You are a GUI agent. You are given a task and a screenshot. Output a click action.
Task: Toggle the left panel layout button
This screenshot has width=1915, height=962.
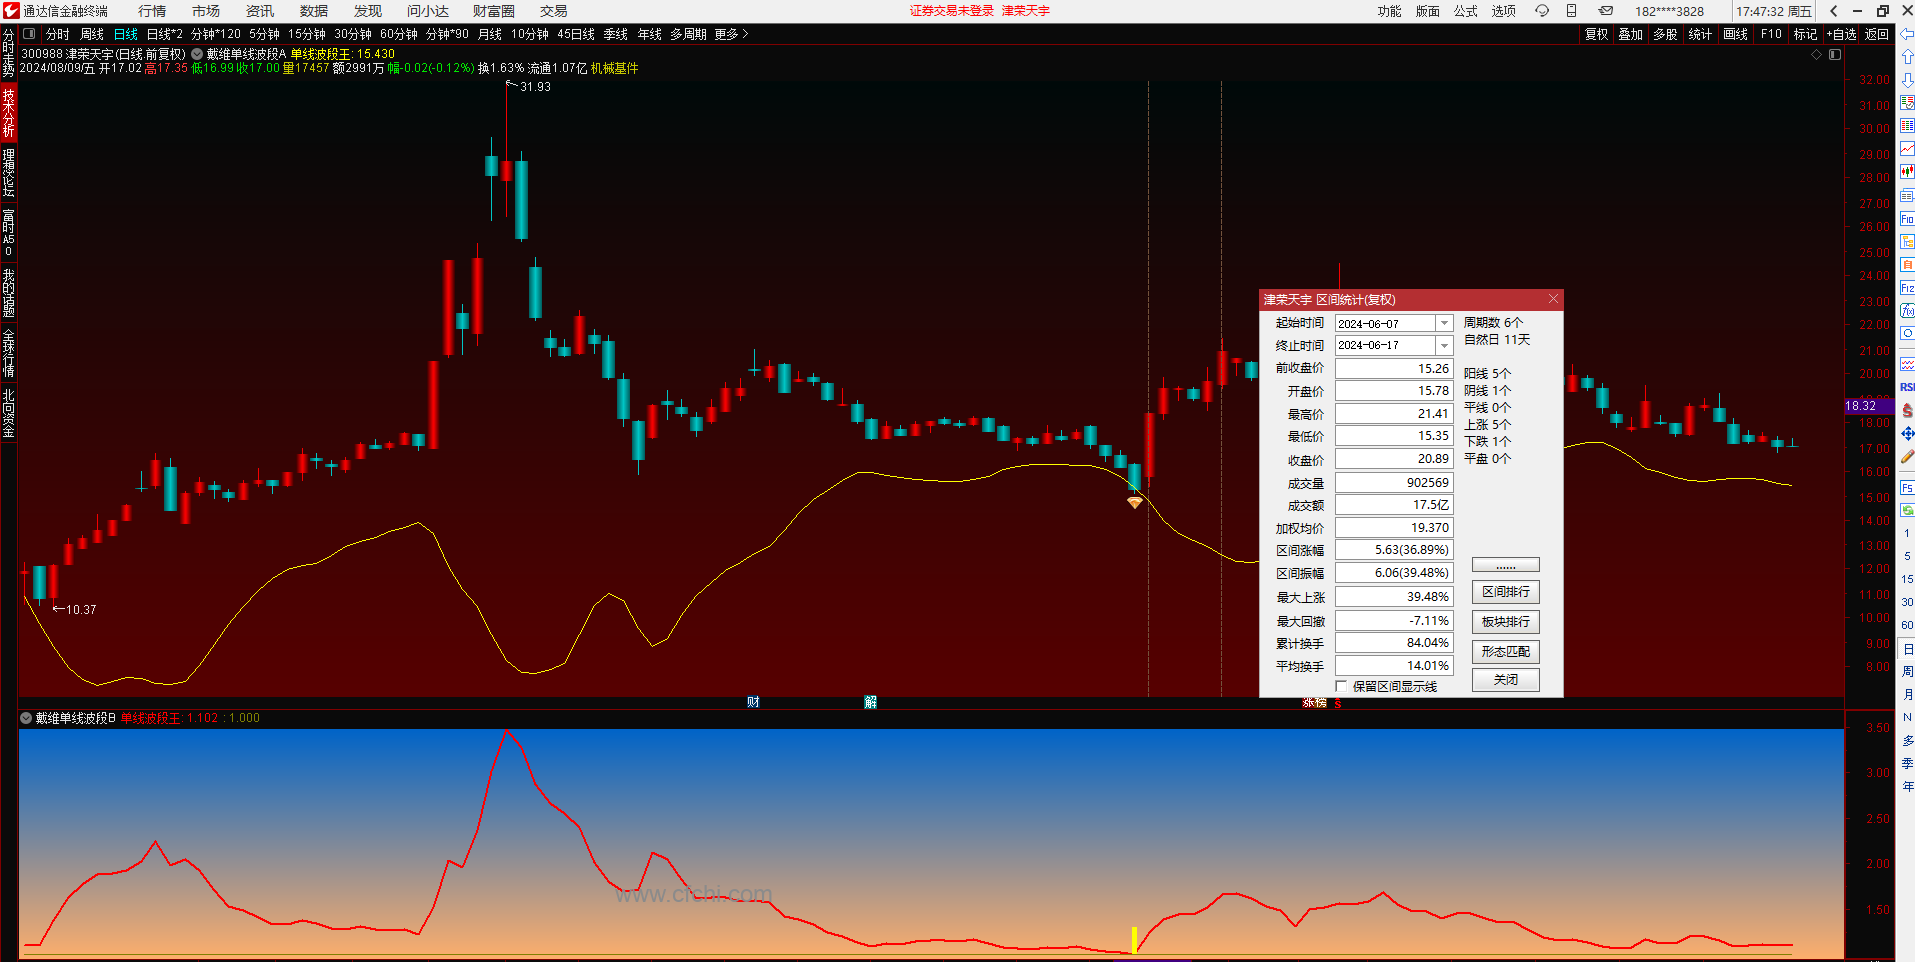(x=29, y=34)
